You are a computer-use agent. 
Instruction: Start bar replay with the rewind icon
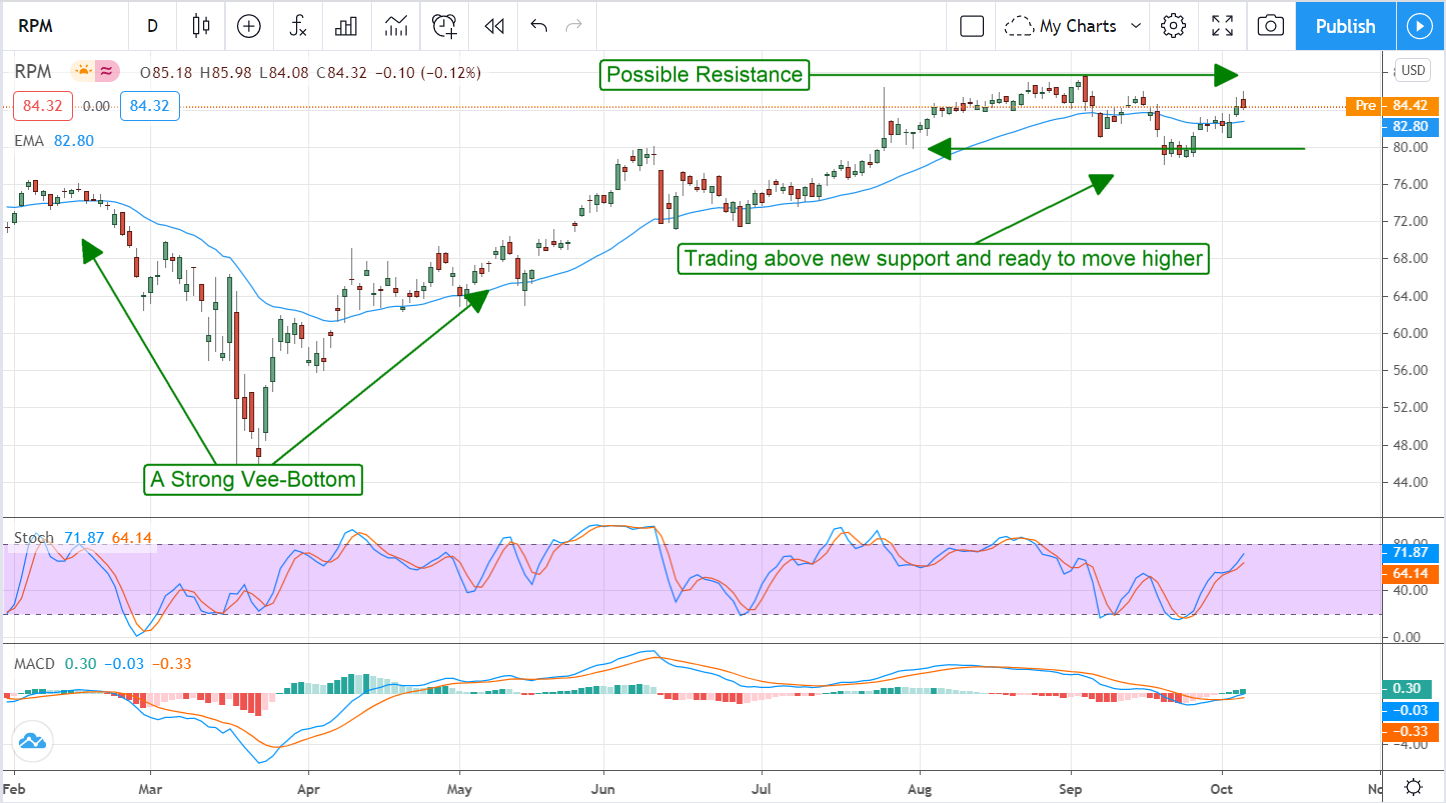tap(492, 26)
